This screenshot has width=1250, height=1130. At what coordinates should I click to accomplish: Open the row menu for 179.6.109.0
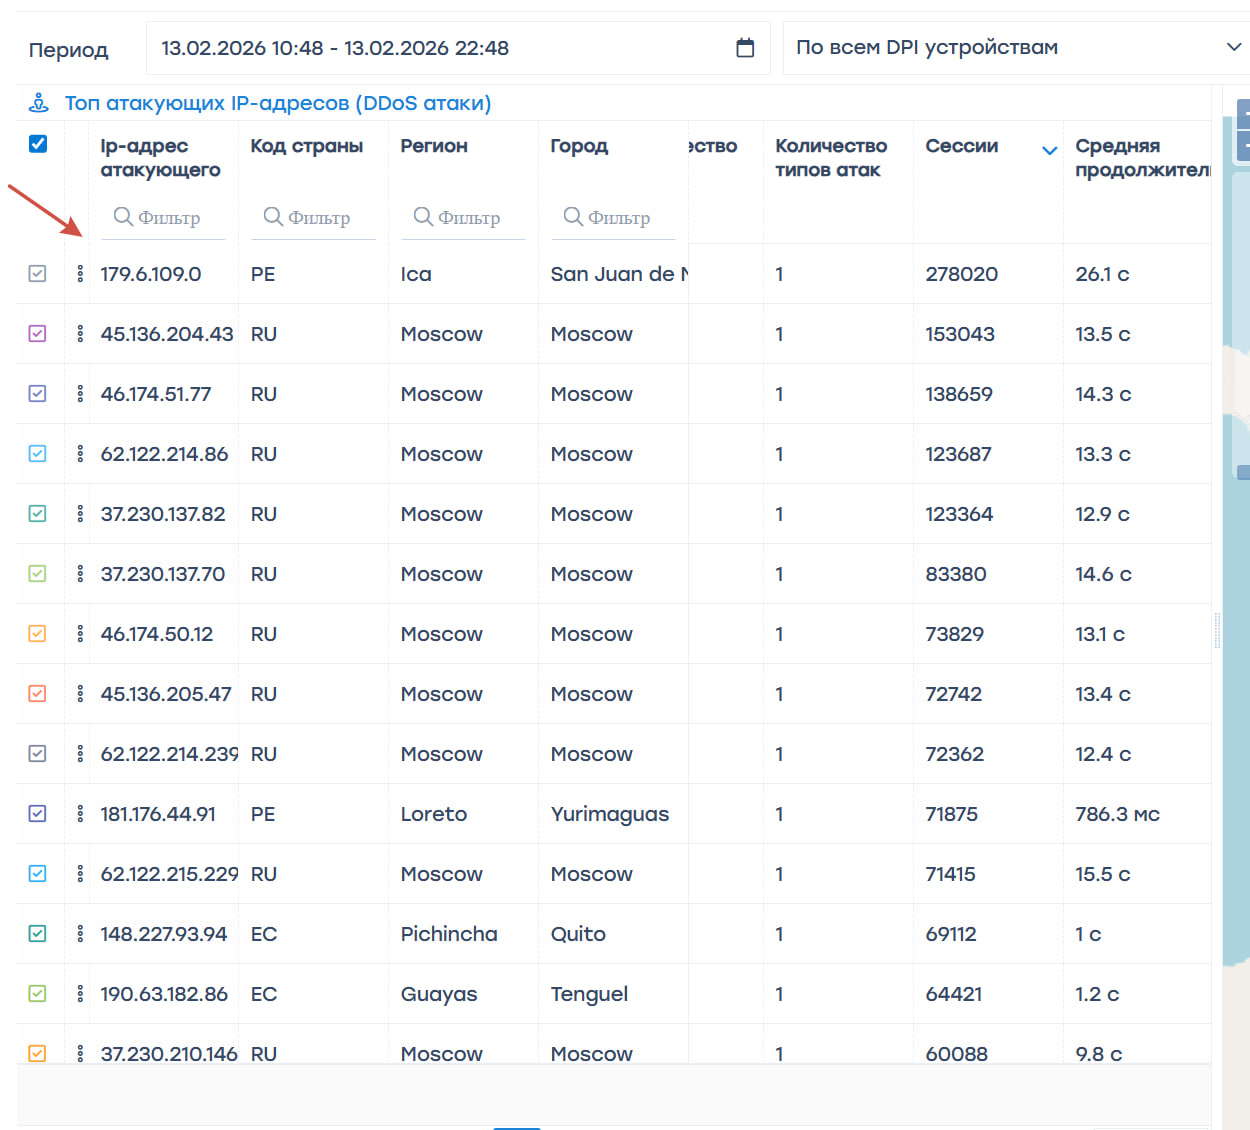click(80, 274)
